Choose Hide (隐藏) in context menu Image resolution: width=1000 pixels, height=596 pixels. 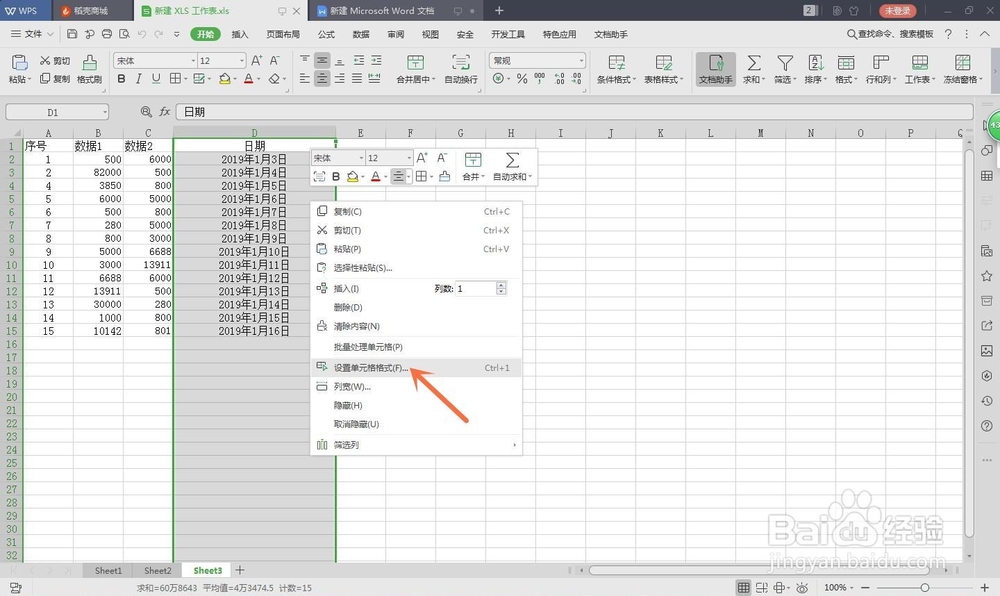[x=416, y=405]
